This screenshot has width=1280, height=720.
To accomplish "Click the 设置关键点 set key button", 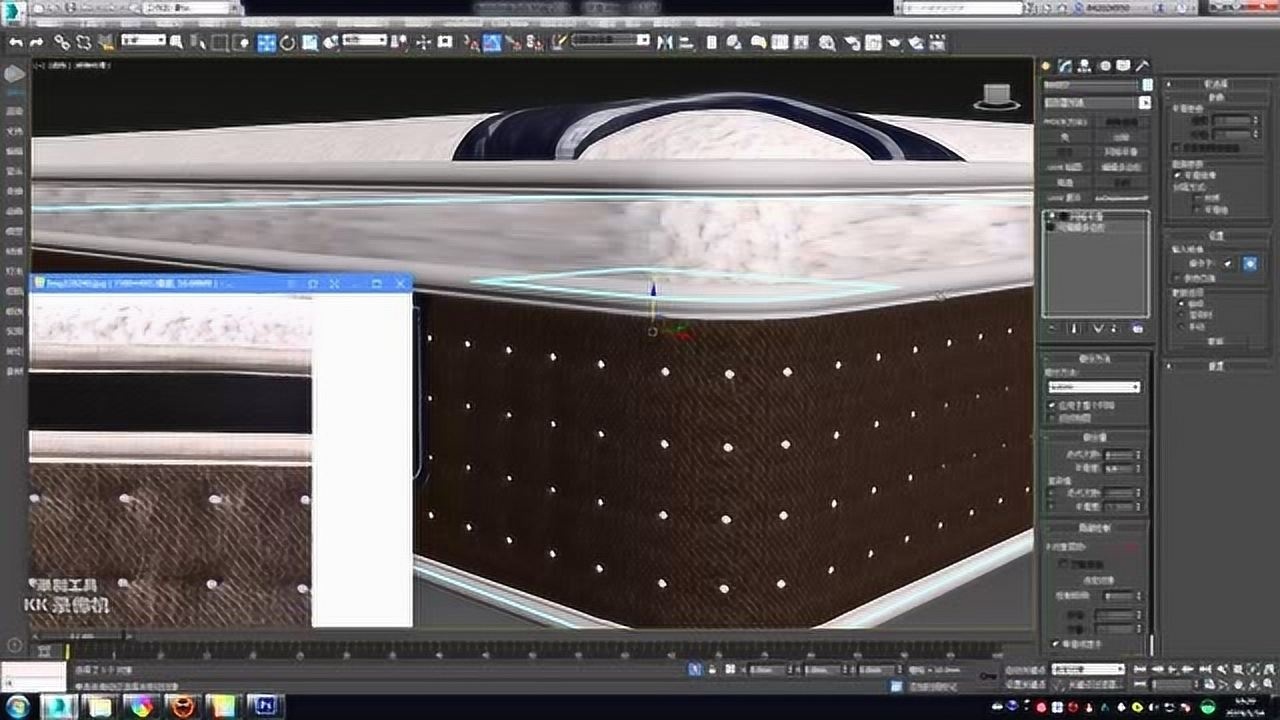I will 1027,684.
